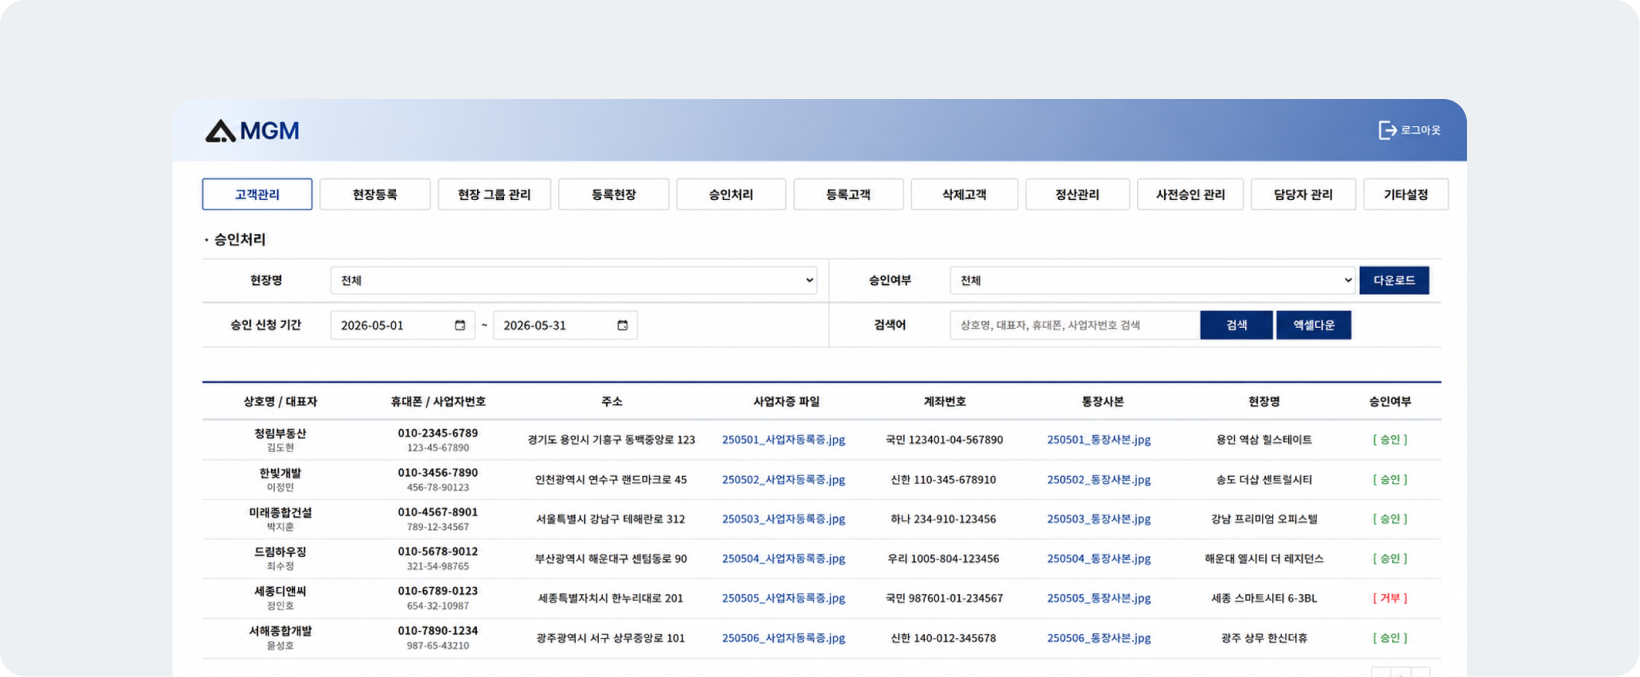Click the start date field 2026-05-01

[403, 325]
